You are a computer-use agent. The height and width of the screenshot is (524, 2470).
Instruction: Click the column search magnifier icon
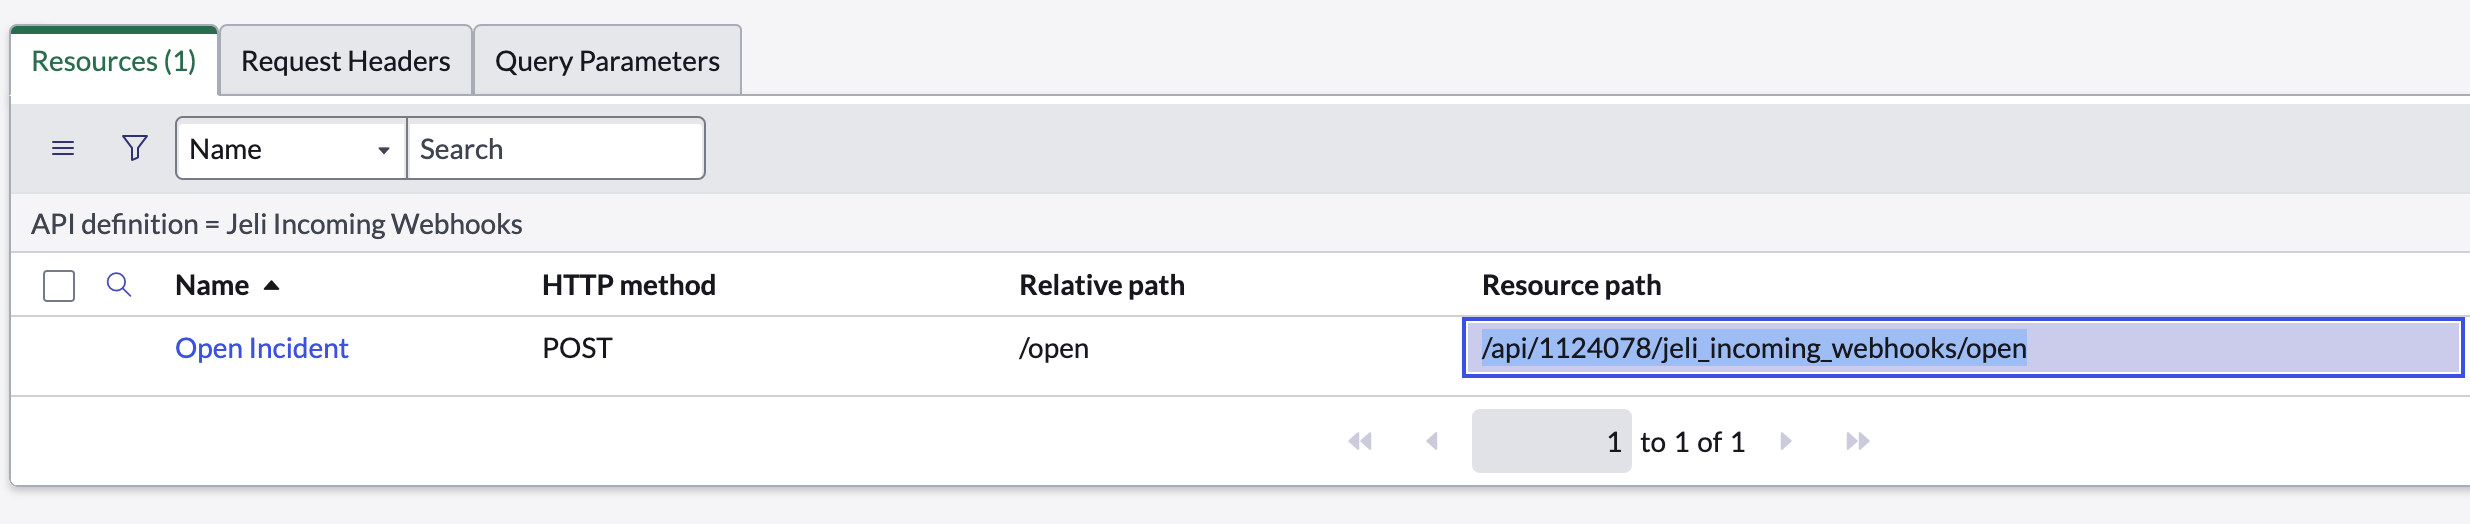pyautogui.click(x=119, y=285)
